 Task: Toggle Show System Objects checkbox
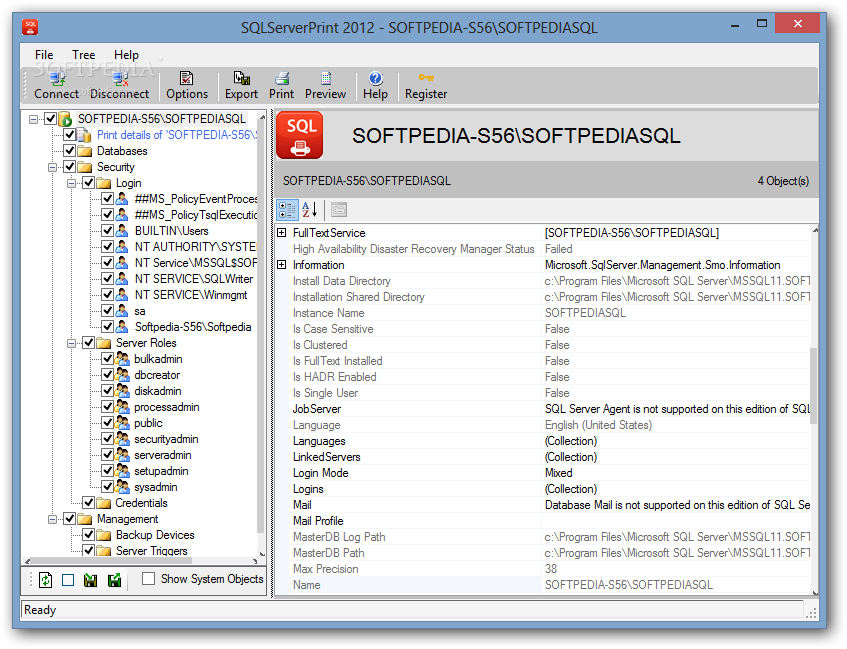coord(148,579)
